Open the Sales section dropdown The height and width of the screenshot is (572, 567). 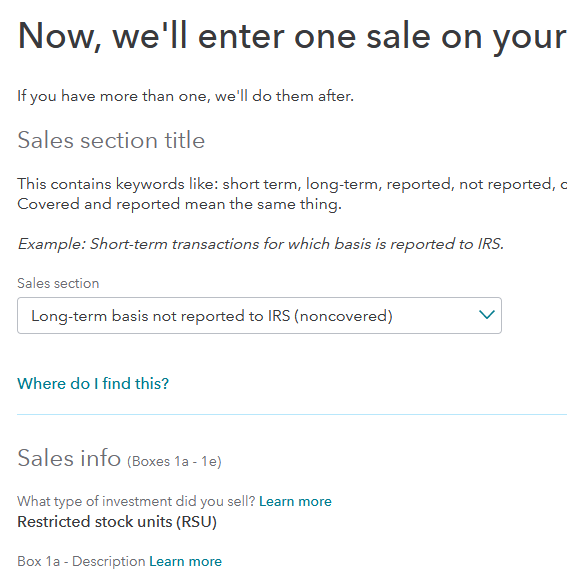click(259, 316)
